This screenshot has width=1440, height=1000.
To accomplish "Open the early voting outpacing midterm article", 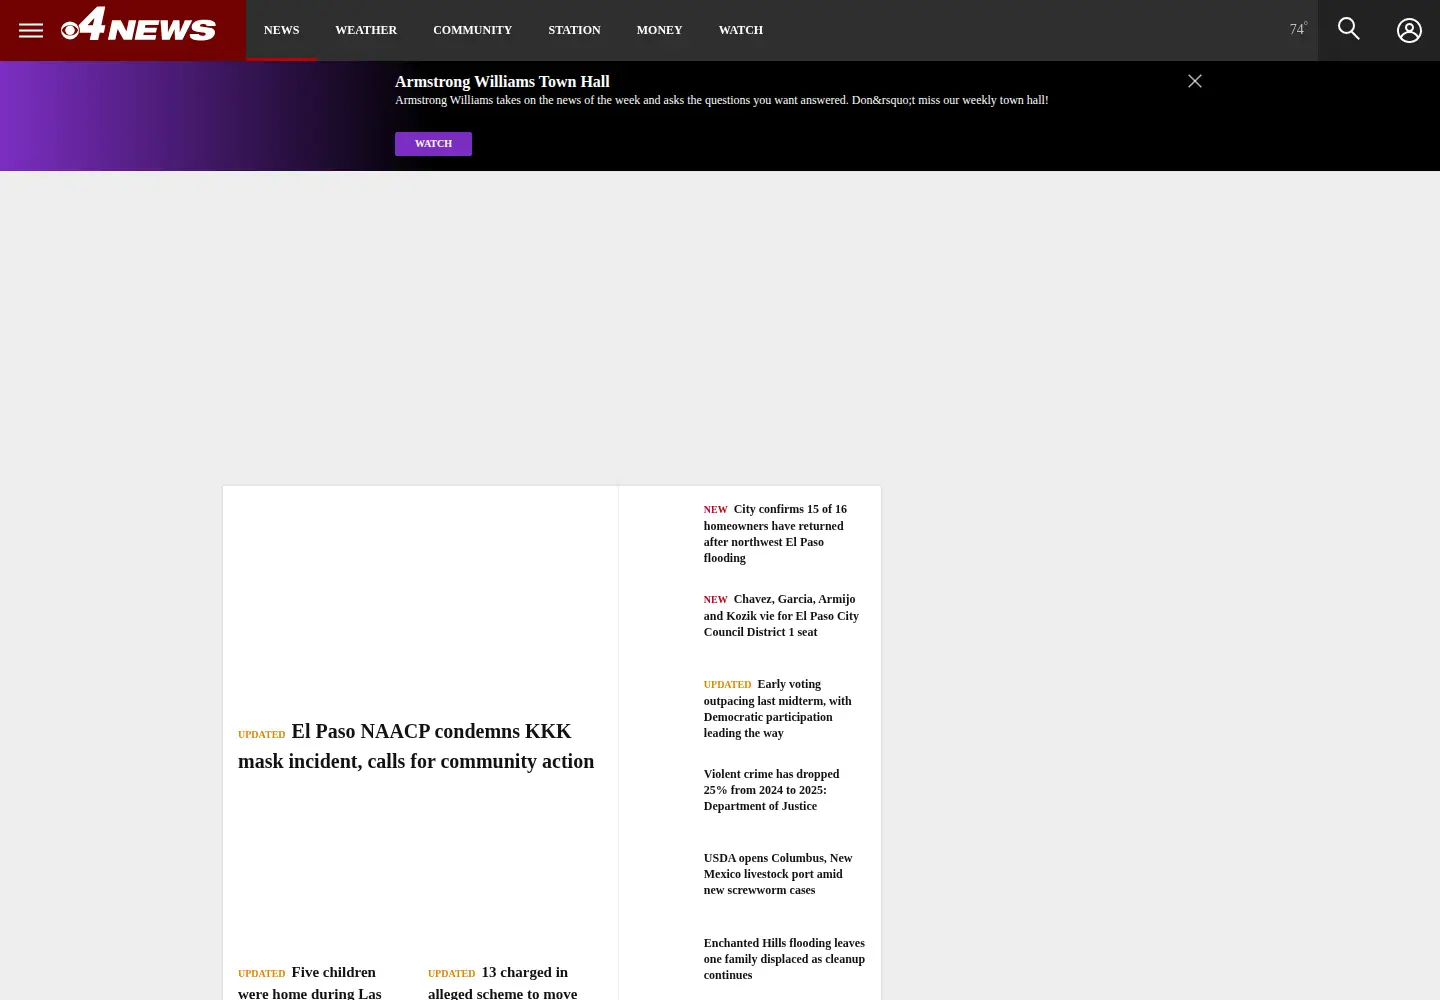I will tap(778, 709).
